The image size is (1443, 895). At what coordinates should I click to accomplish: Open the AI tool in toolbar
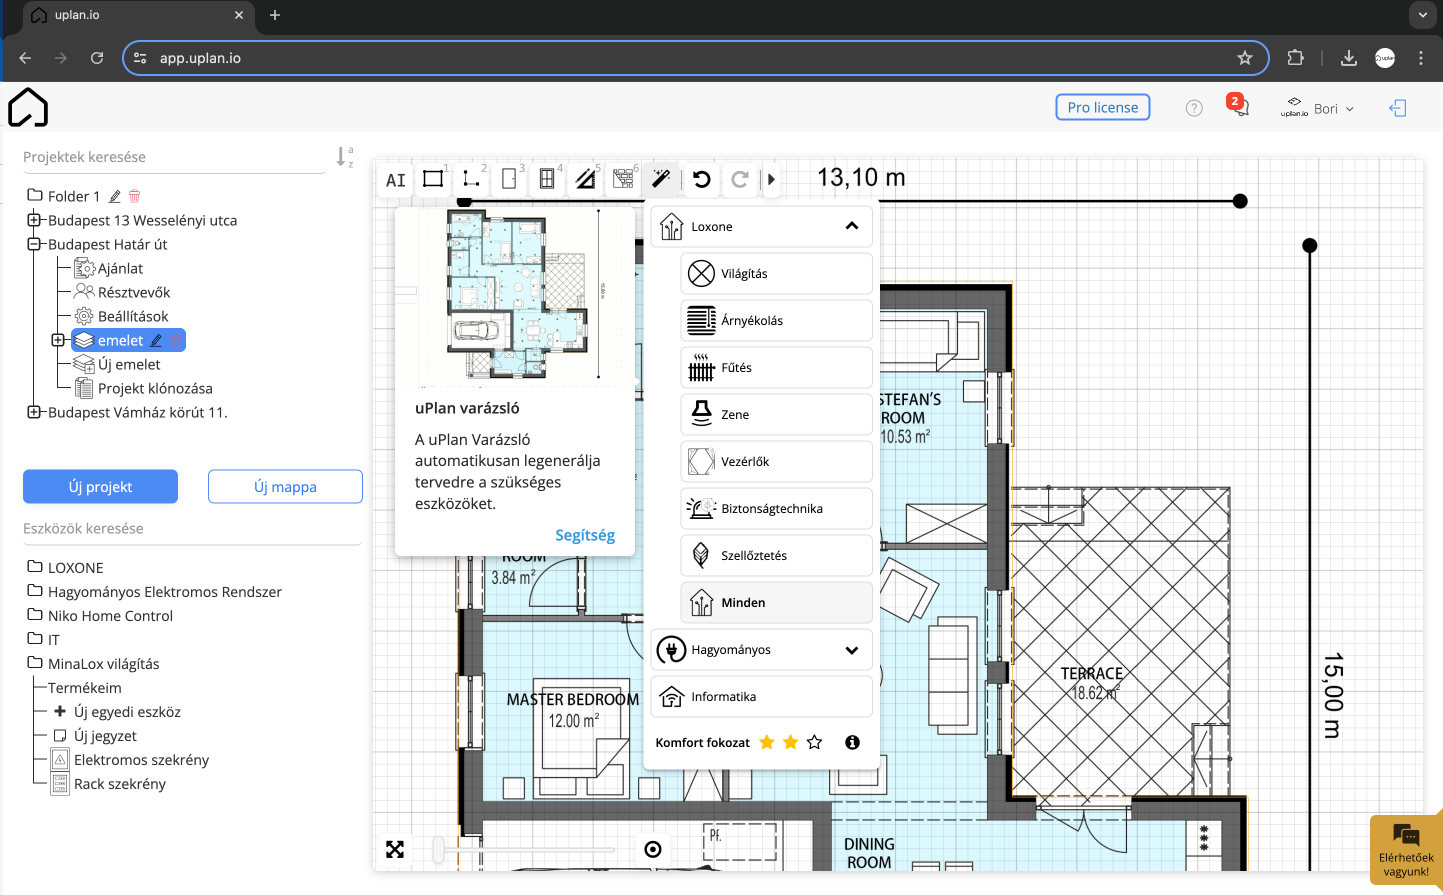pyautogui.click(x=396, y=180)
